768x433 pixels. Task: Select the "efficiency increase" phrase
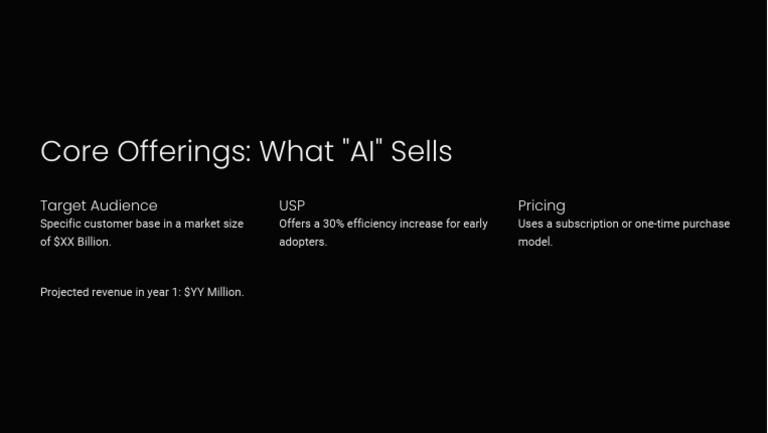(x=393, y=224)
